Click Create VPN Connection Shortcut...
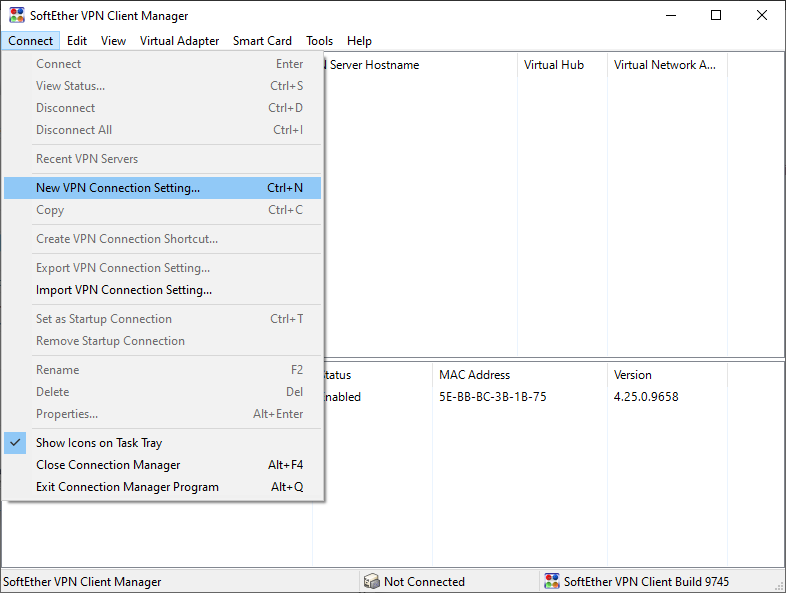 click(162, 239)
